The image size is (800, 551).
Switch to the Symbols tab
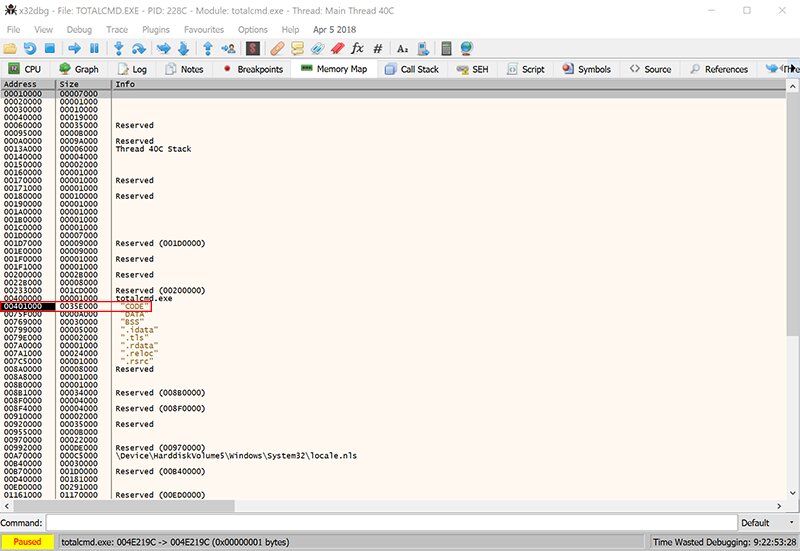[x=587, y=69]
